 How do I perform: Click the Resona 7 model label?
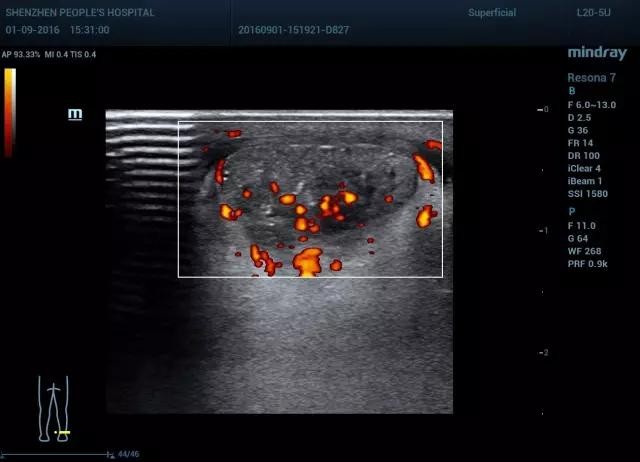click(591, 77)
